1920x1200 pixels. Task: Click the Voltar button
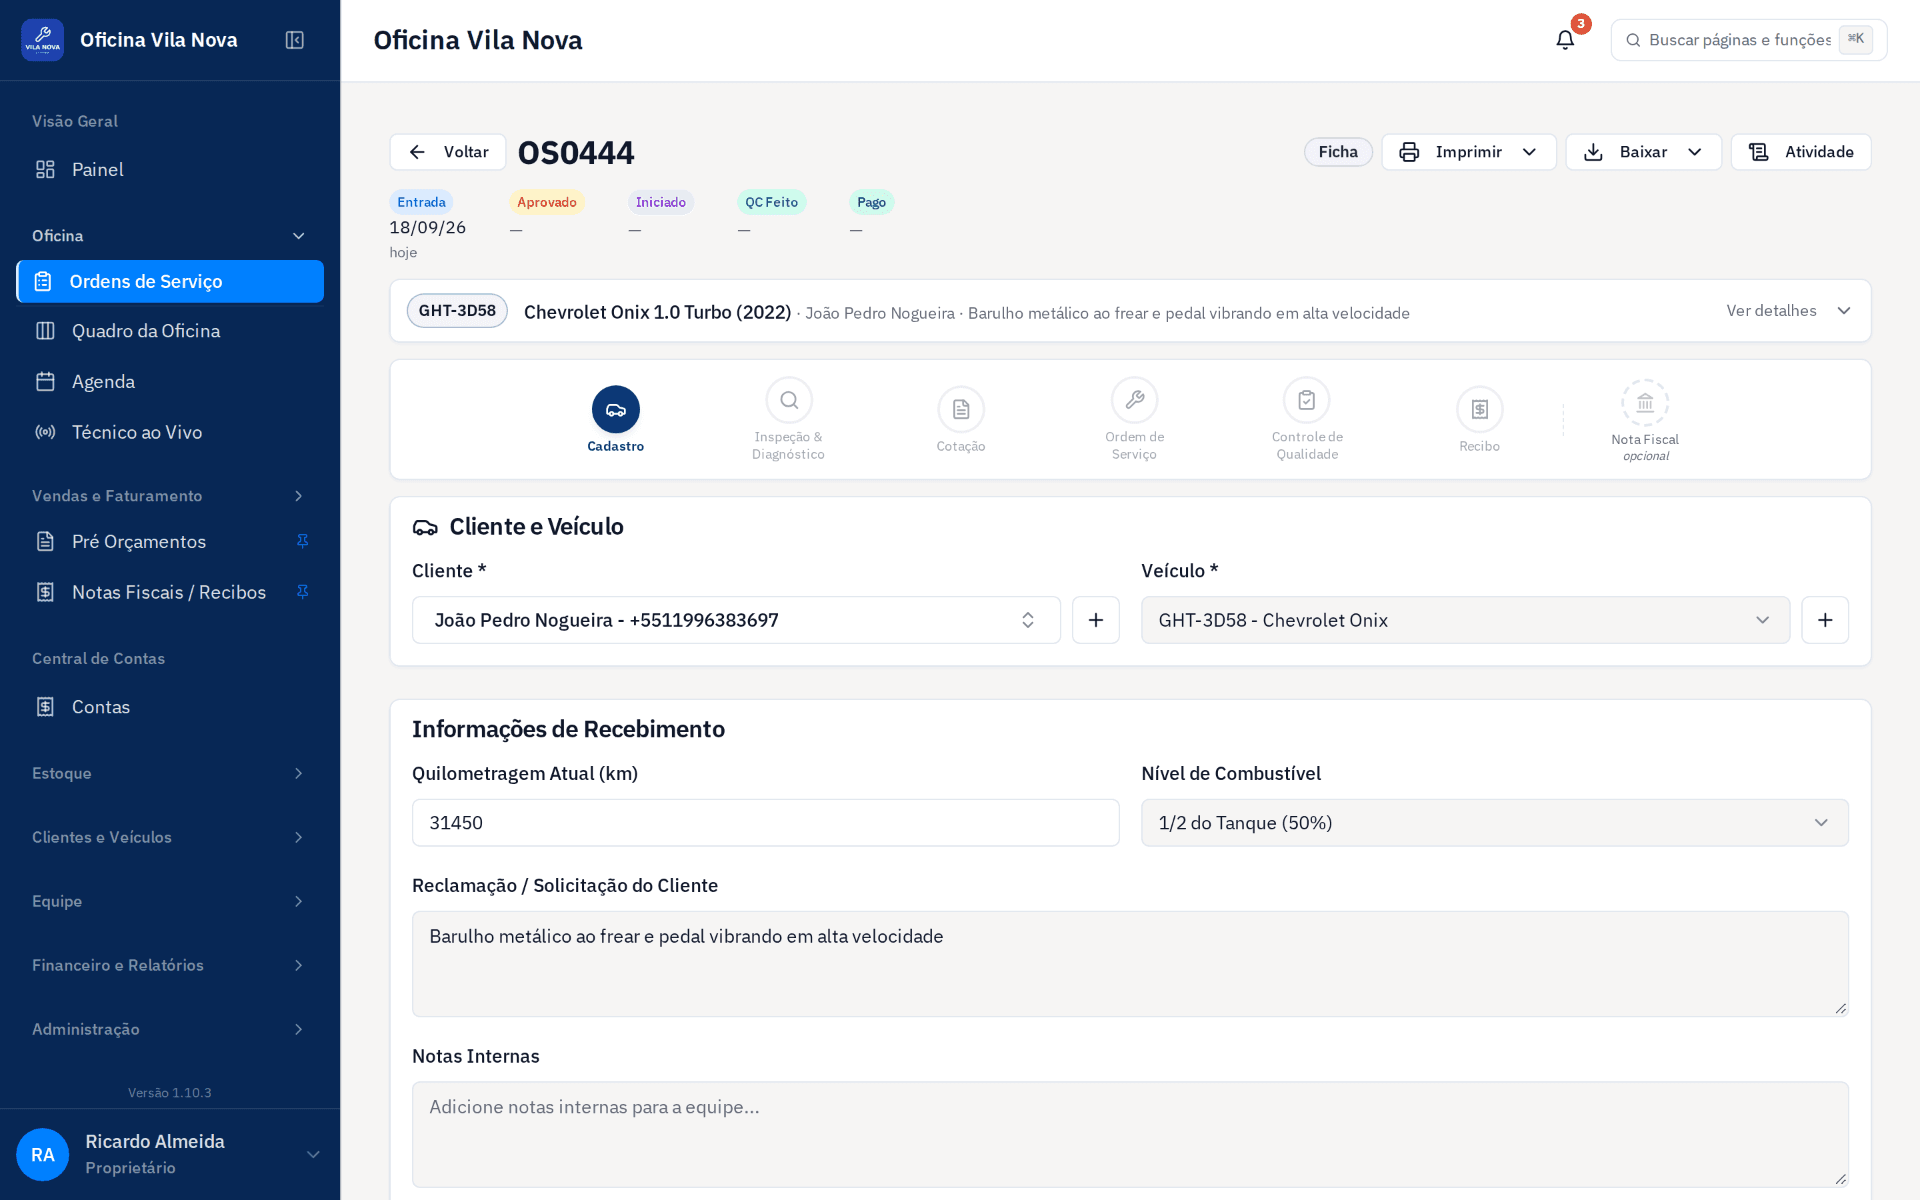(x=448, y=152)
